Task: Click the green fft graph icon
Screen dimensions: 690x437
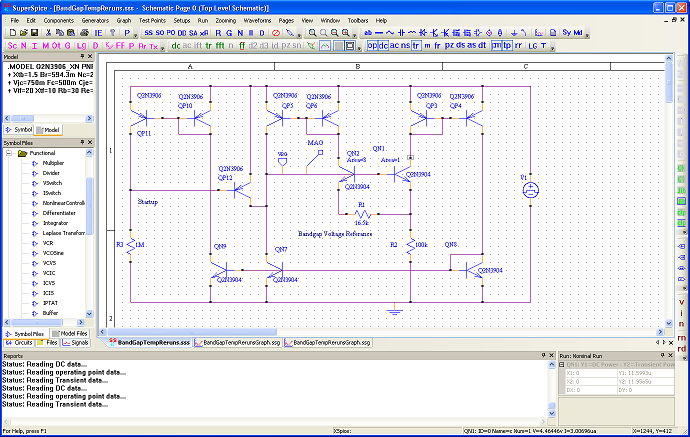Action: tap(220, 46)
